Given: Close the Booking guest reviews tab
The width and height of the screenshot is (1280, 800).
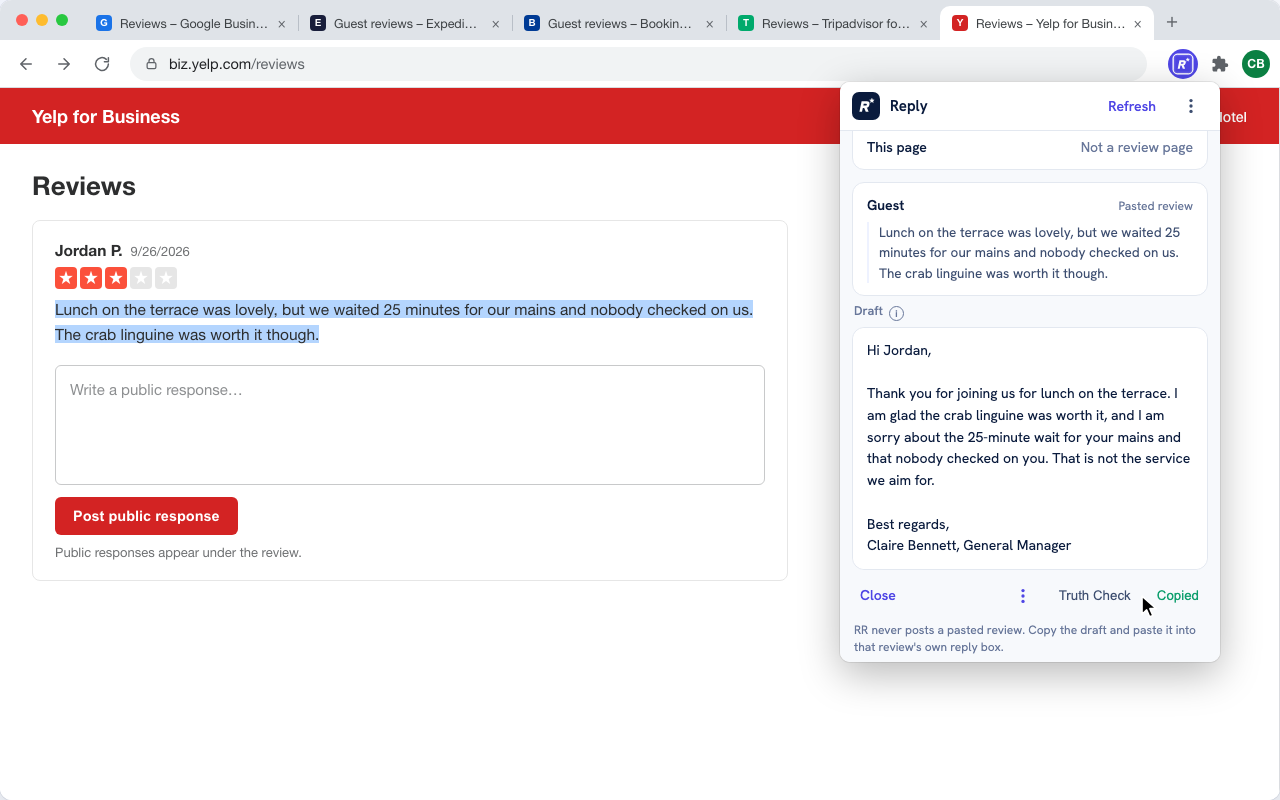Looking at the screenshot, I should [709, 23].
